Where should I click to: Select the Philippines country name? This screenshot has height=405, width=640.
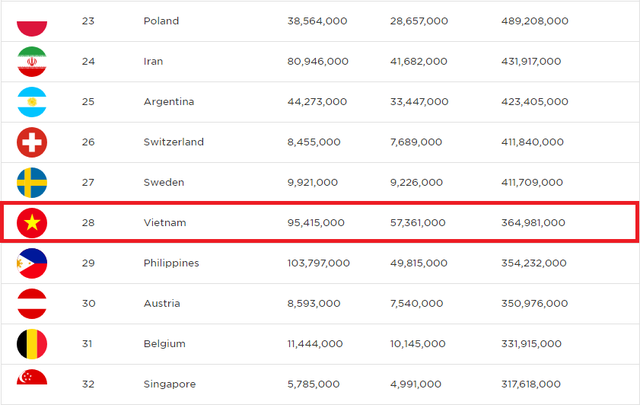click(x=171, y=263)
